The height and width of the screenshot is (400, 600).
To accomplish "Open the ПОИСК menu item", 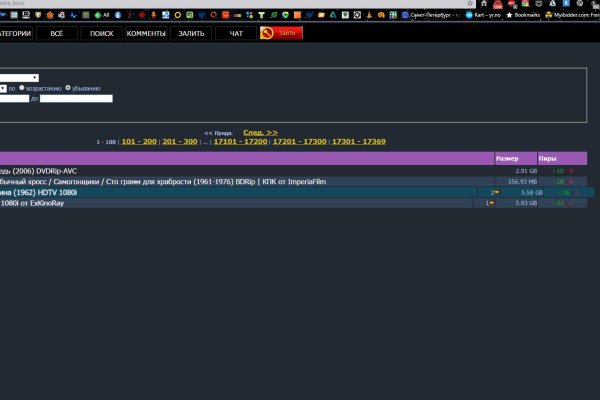I will [x=101, y=33].
